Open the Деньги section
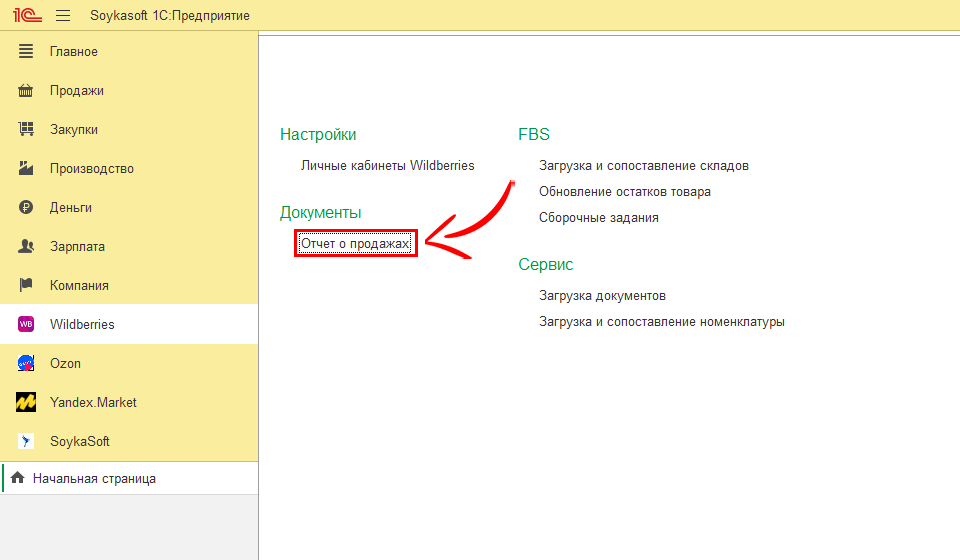 click(129, 207)
